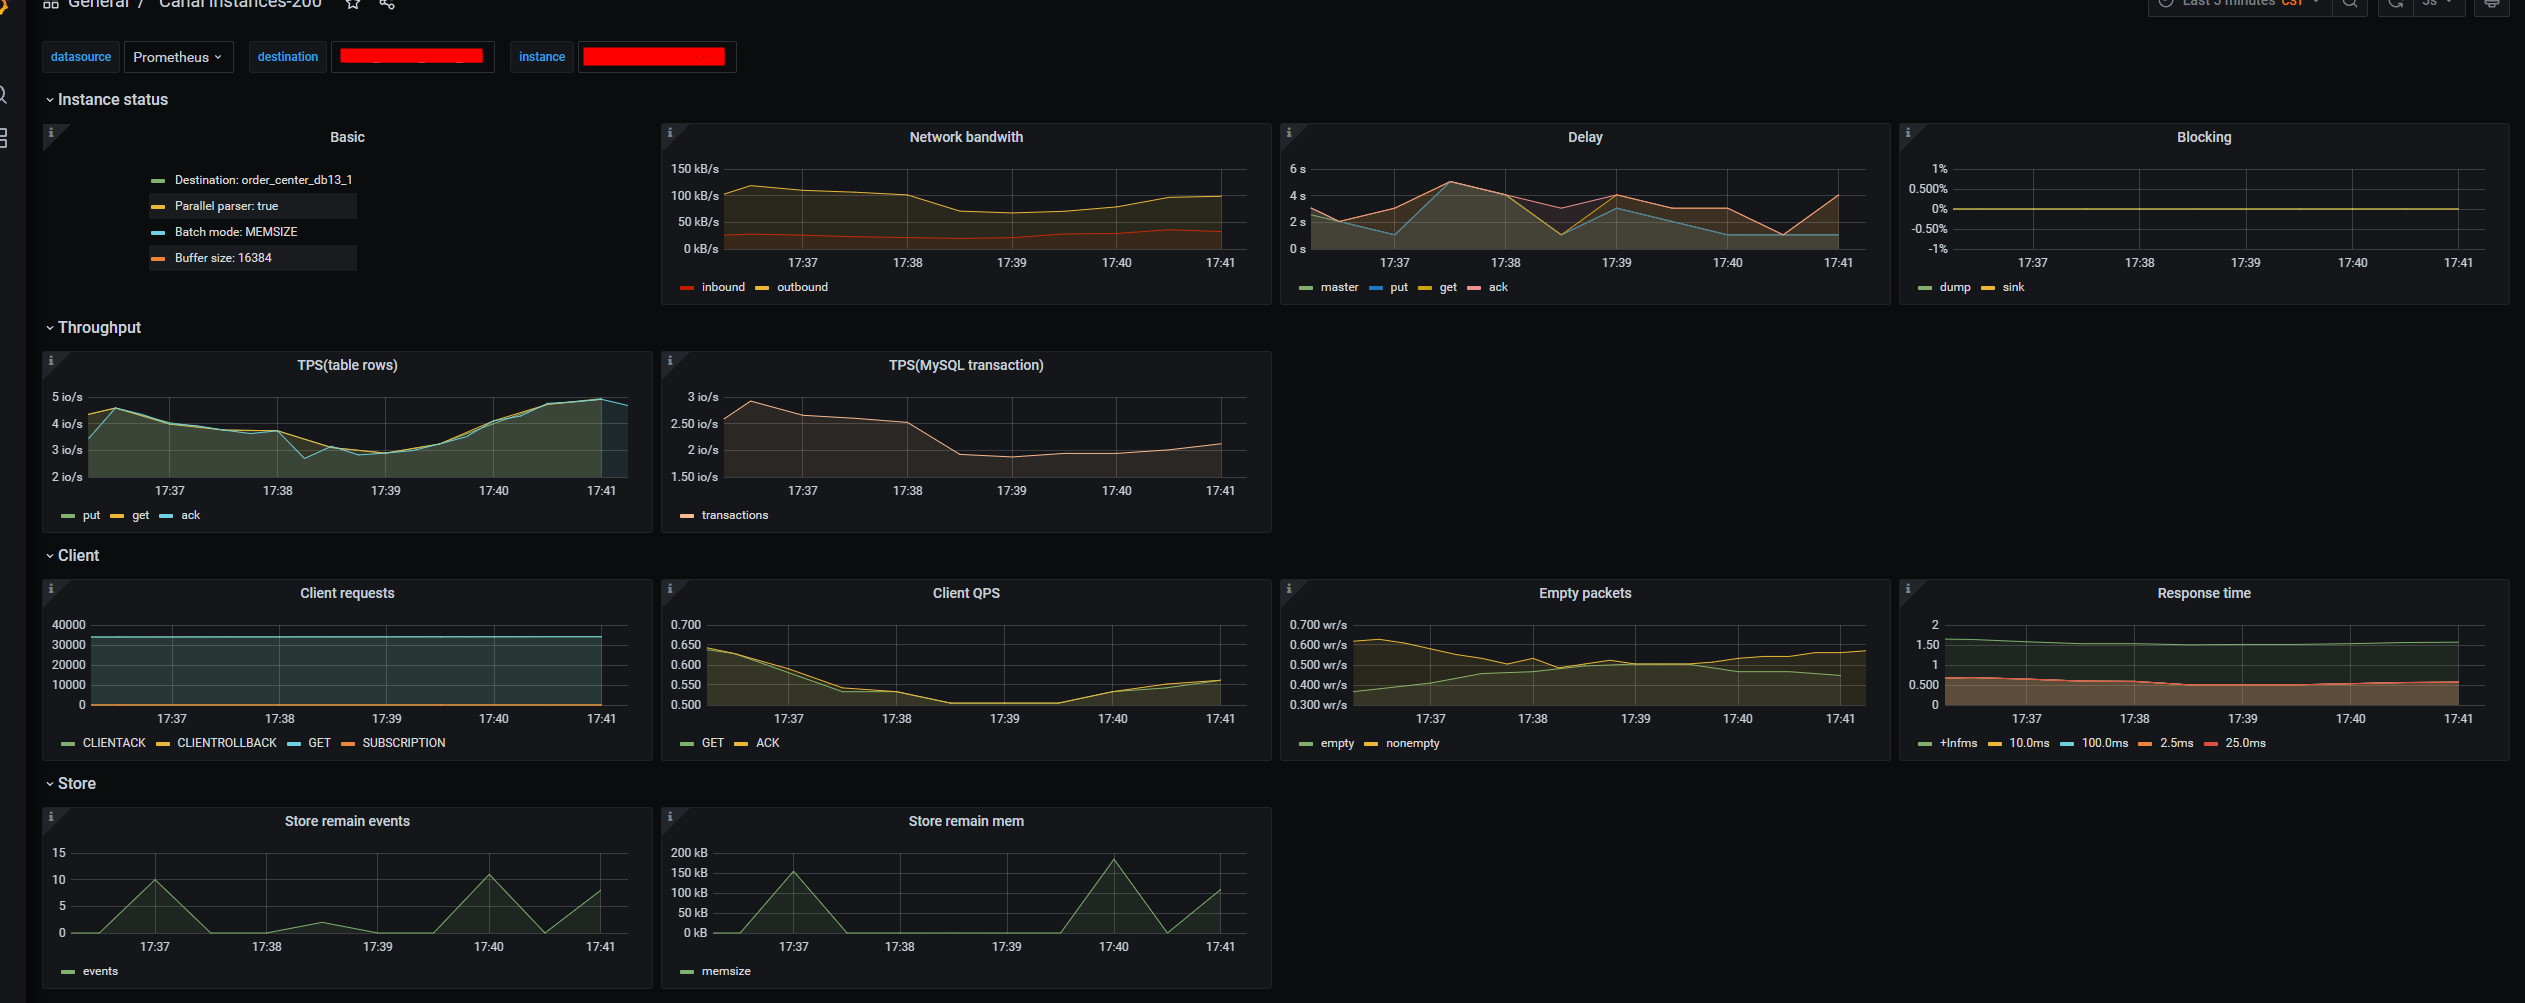Image resolution: width=2525 pixels, height=1003 pixels.
Task: Open the Store remain mem panel title menu
Action: (966, 821)
